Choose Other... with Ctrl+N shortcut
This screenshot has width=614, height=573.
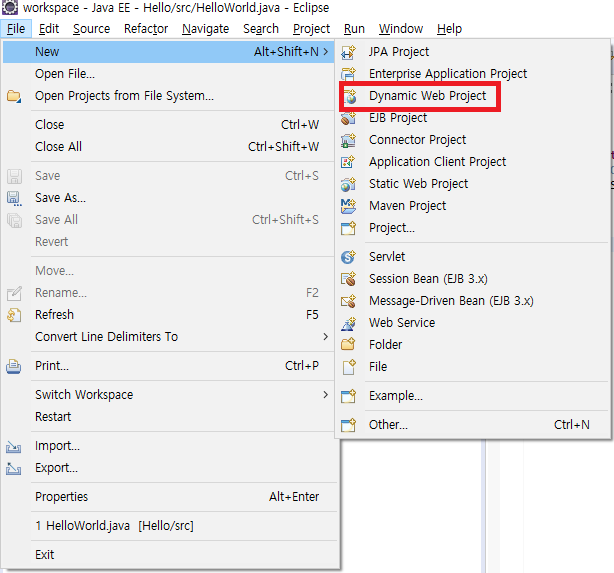pos(473,425)
